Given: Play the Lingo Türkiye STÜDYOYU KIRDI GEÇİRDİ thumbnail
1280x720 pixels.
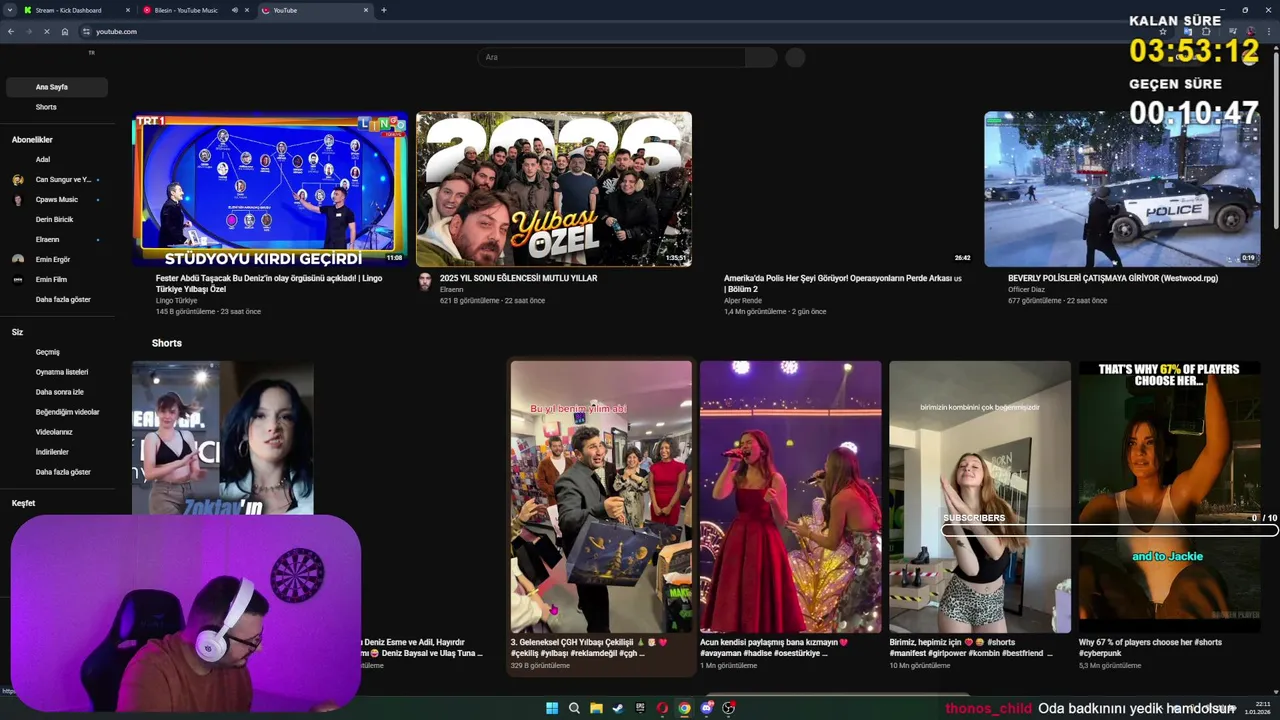Looking at the screenshot, I should [x=270, y=189].
